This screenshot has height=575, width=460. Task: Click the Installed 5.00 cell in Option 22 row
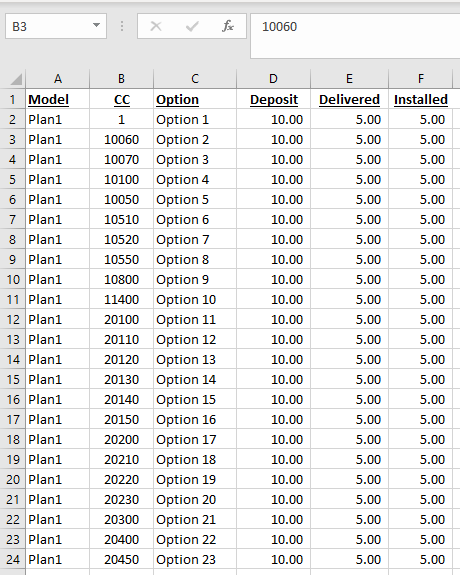coord(420,539)
